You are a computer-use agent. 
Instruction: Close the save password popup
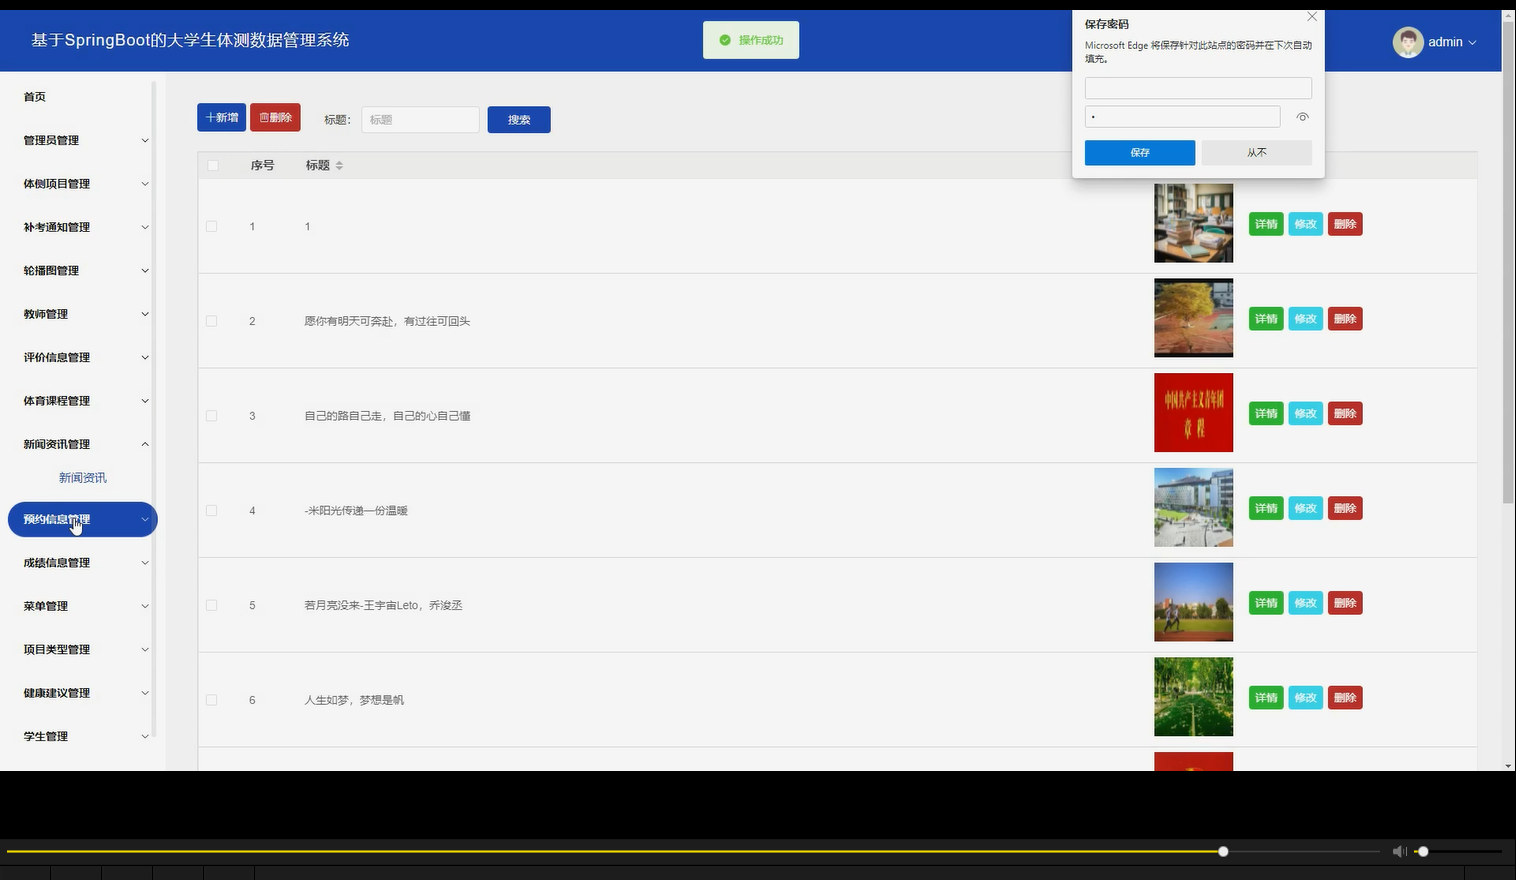point(1312,17)
